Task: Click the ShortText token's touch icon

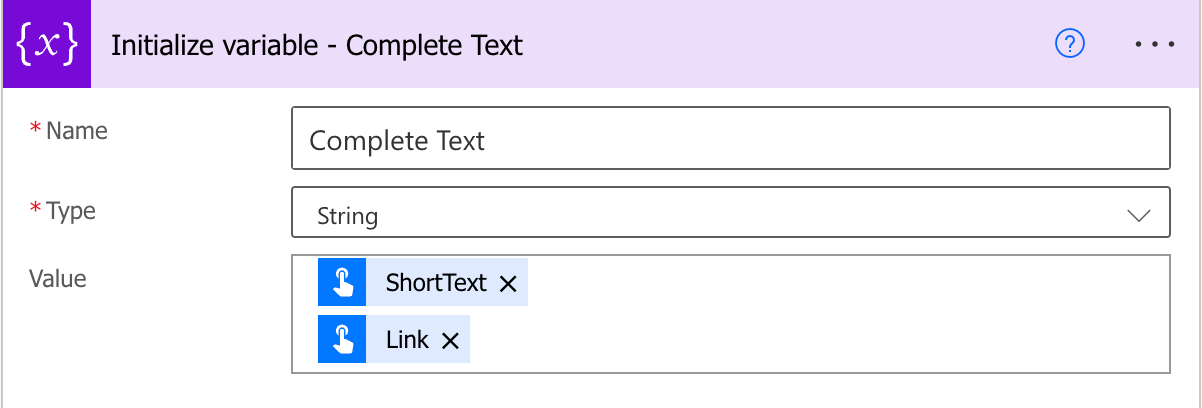Action: (x=342, y=283)
